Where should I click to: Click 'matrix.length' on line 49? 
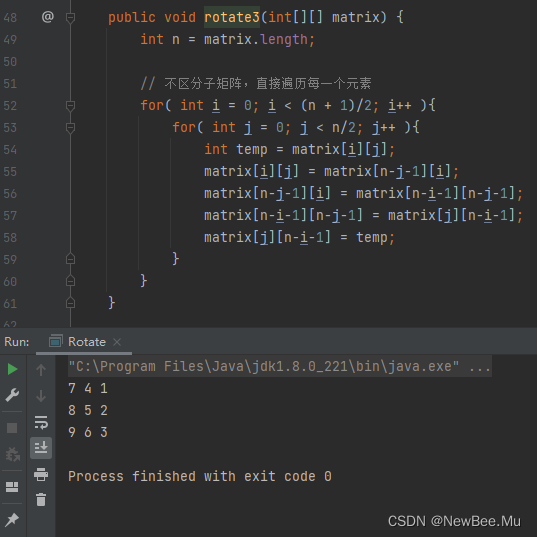(x=255, y=39)
